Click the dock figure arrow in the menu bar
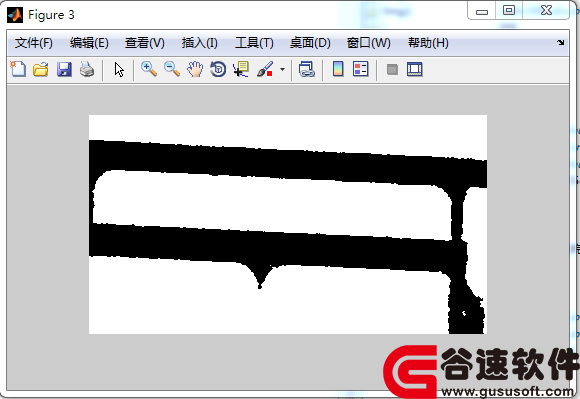The width and height of the screenshot is (580, 399). 561,43
